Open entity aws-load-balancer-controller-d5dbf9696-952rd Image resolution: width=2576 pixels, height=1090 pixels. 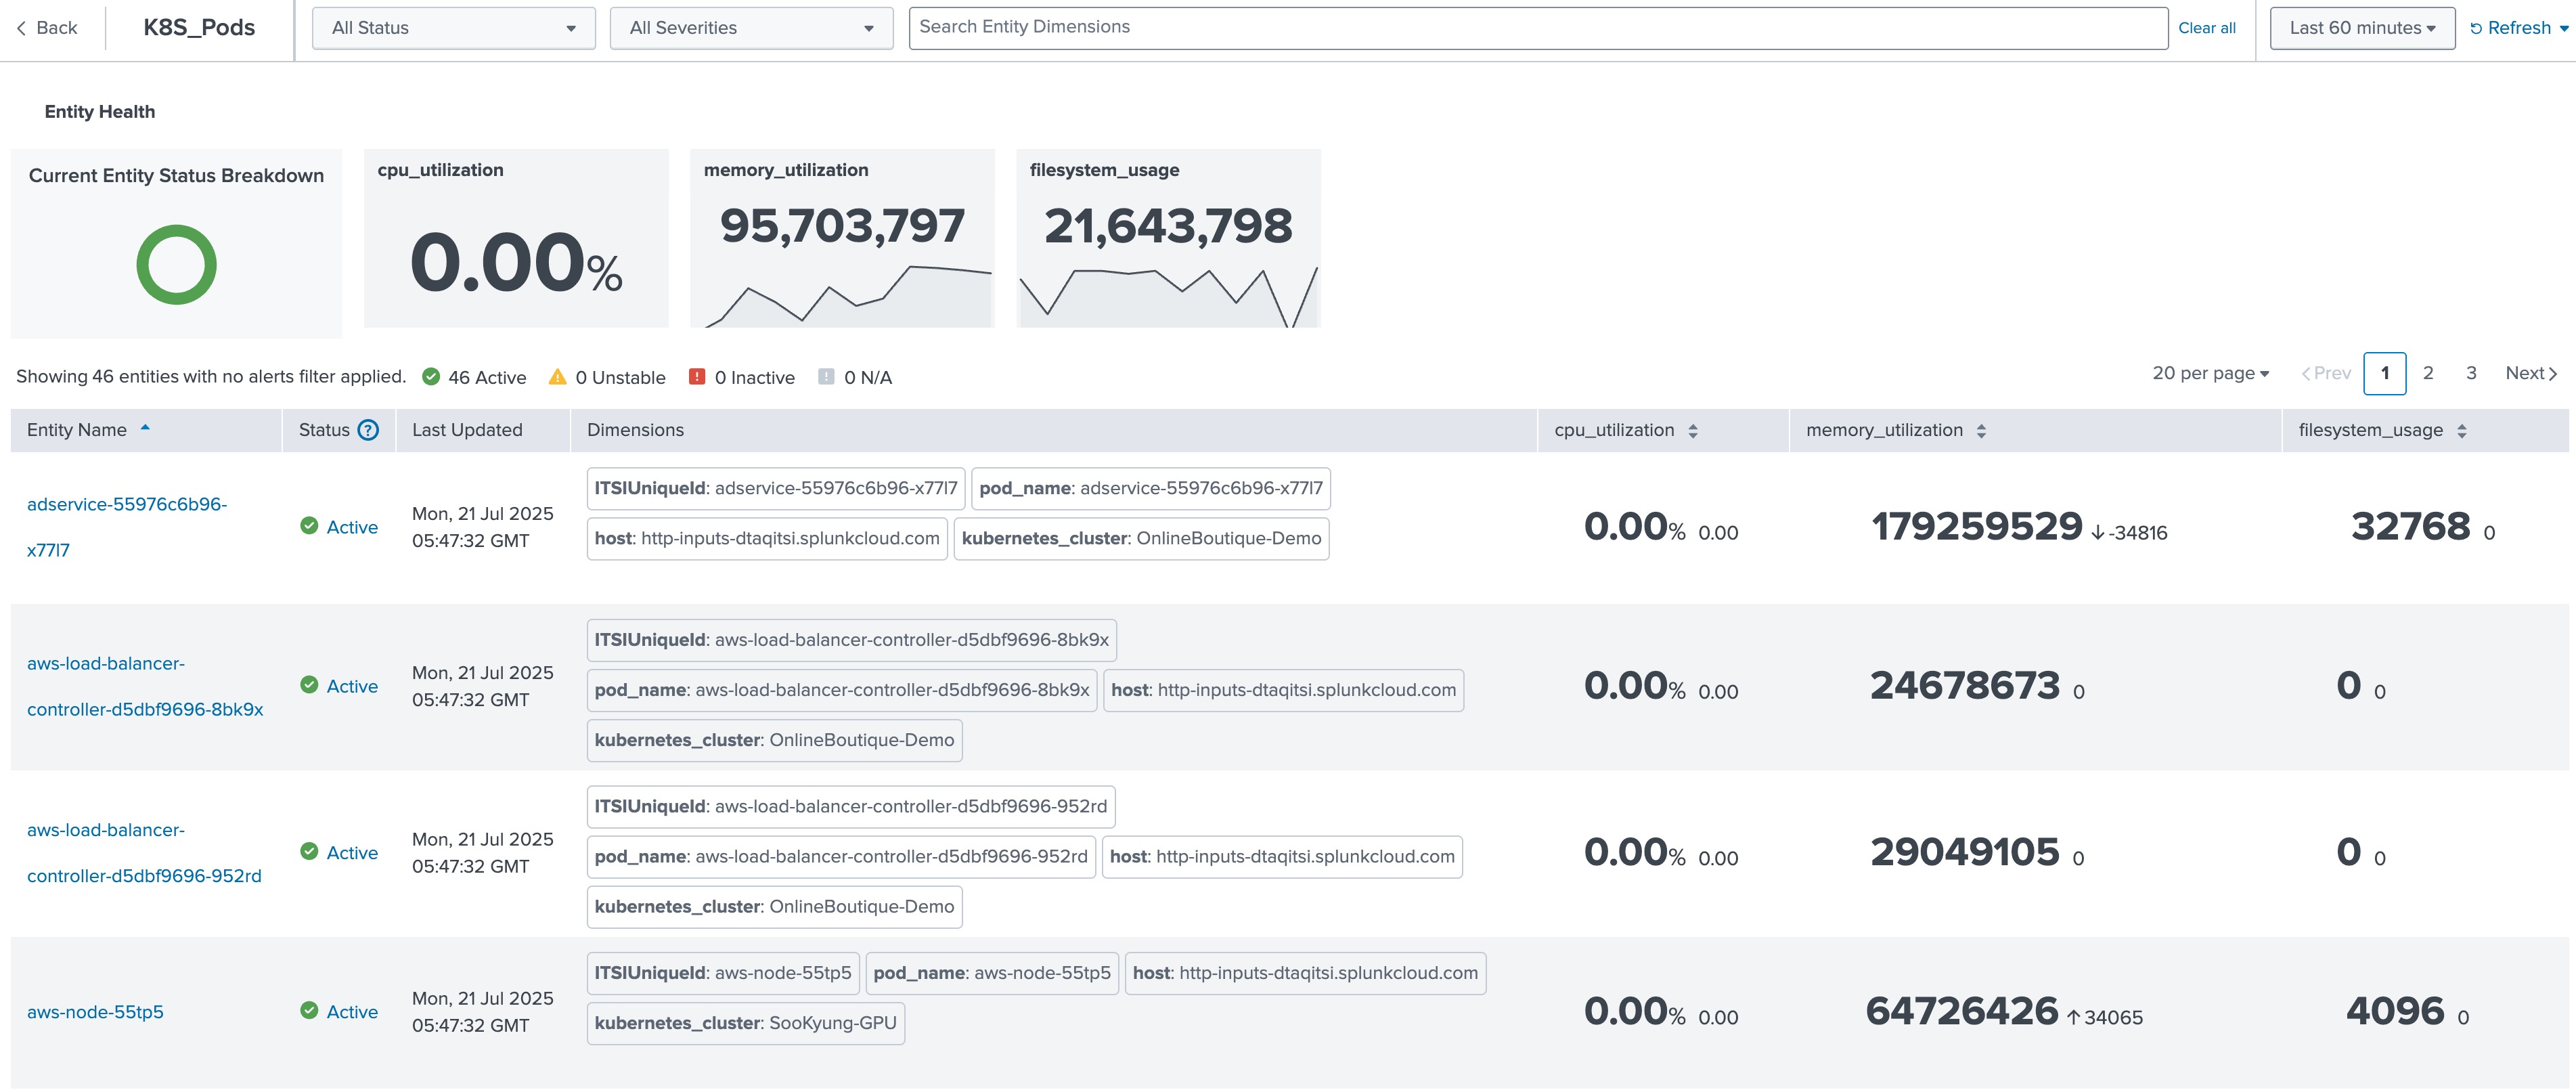(144, 853)
